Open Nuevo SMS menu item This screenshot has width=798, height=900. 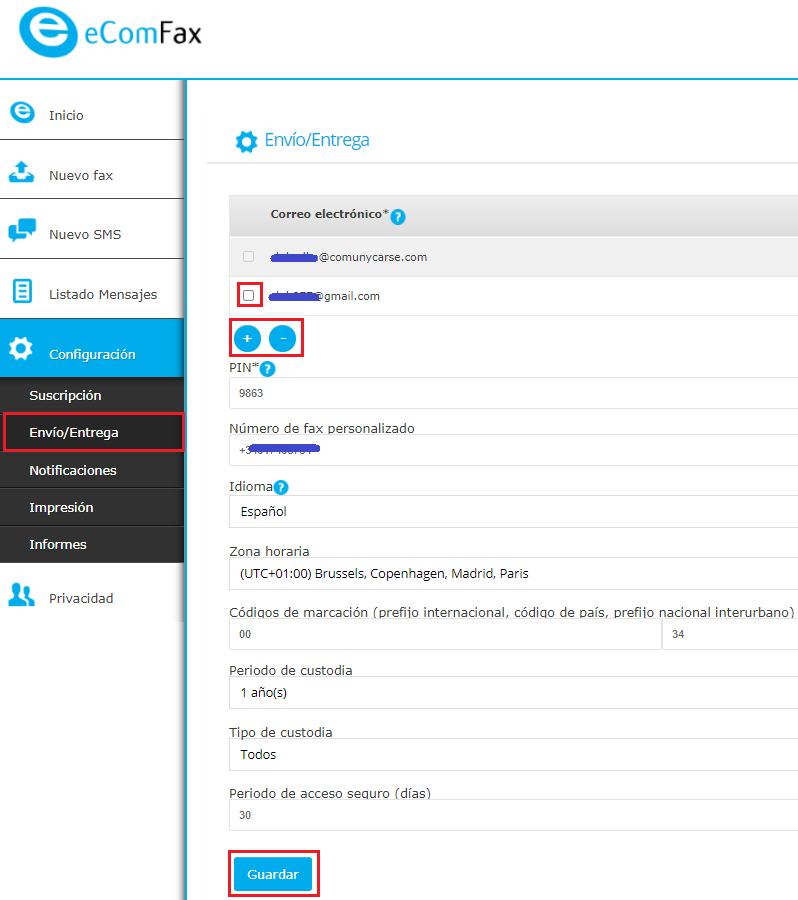(92, 229)
